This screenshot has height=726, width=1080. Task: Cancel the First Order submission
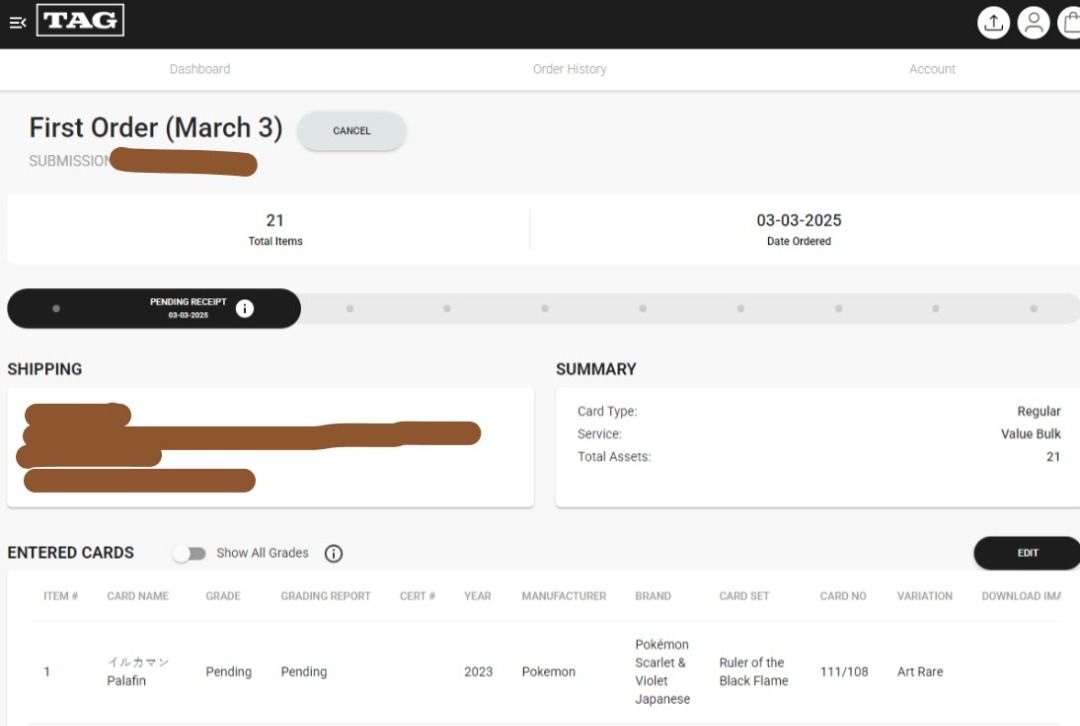[351, 131]
